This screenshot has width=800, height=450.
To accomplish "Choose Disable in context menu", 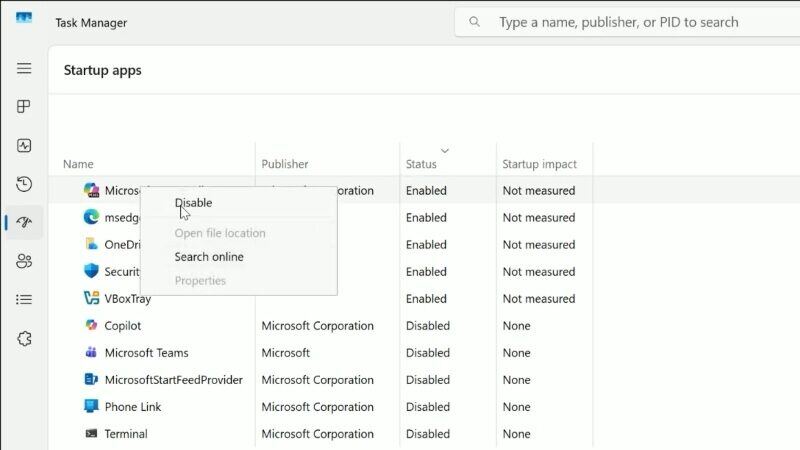I will pos(193,203).
